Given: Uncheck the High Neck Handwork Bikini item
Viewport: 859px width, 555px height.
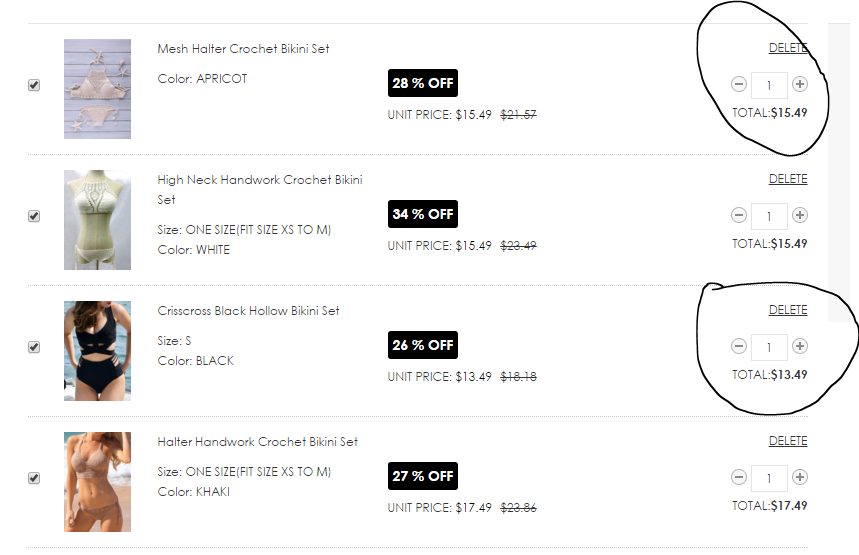Looking at the screenshot, I should point(34,216).
